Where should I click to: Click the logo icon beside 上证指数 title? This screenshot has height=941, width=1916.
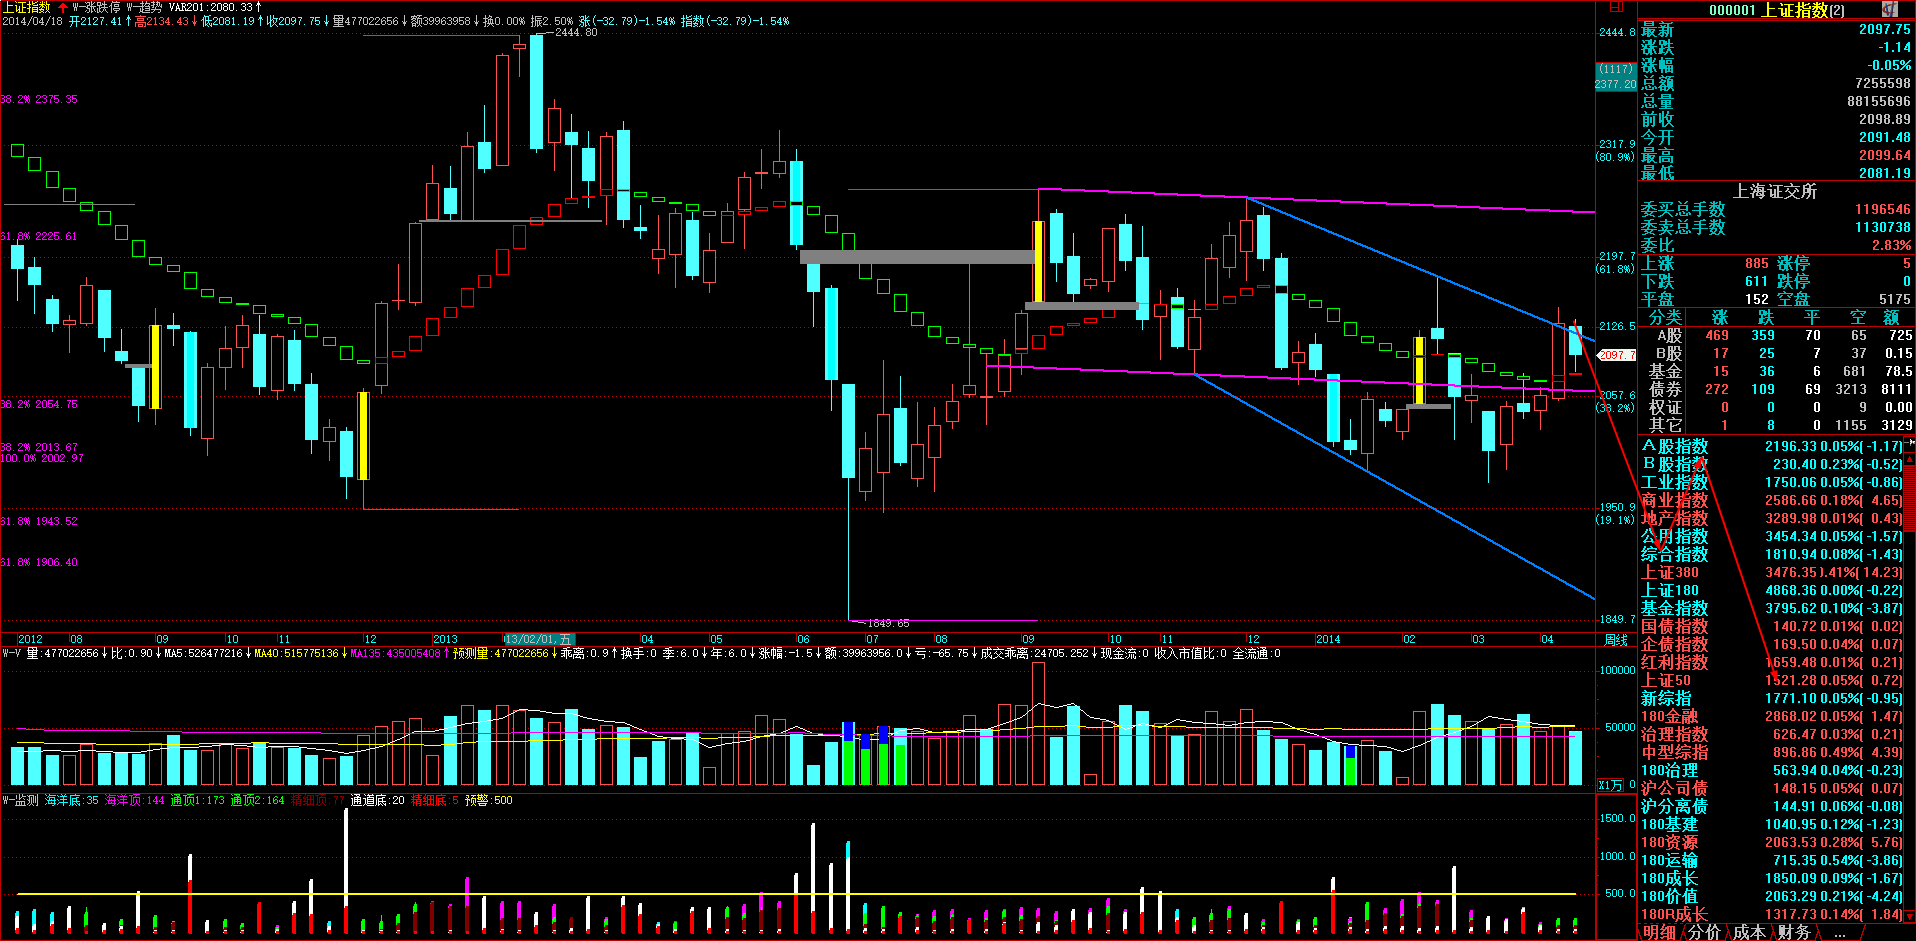tap(1889, 9)
